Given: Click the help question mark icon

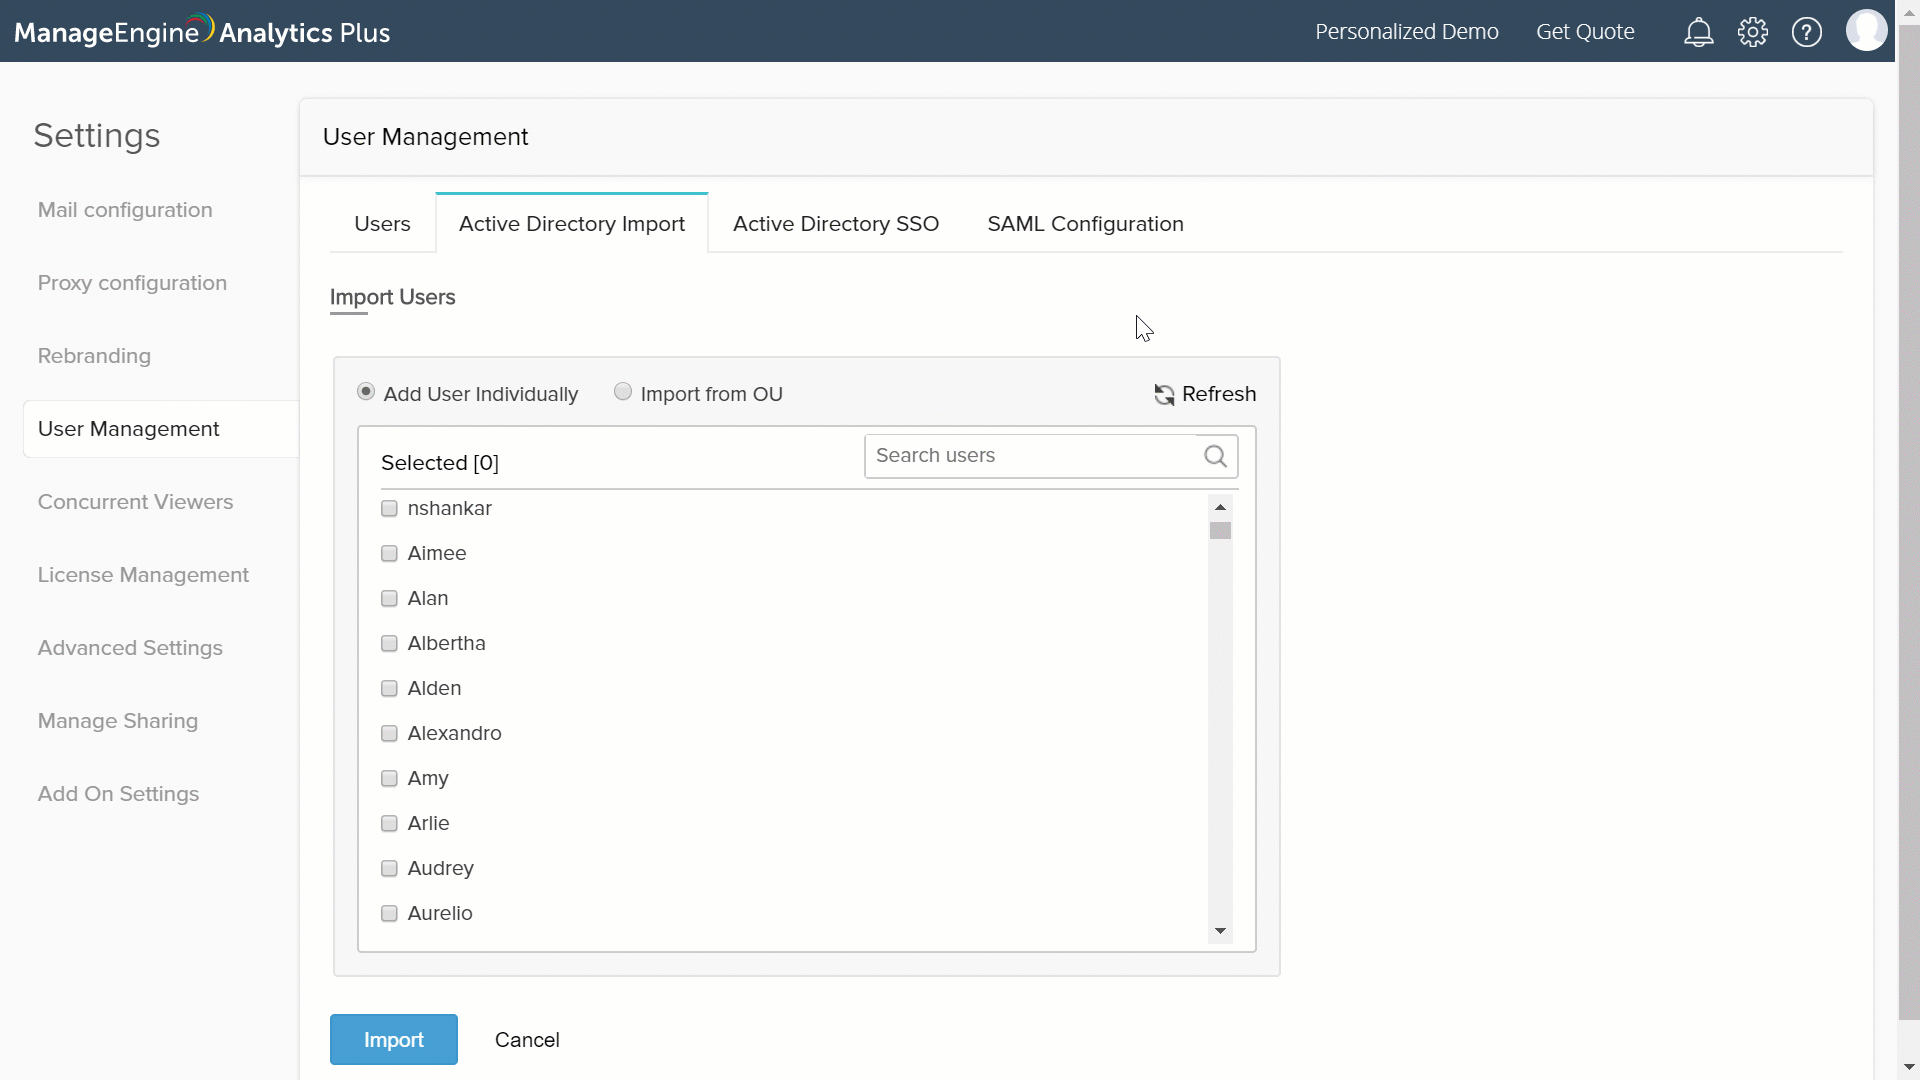Looking at the screenshot, I should (1807, 31).
